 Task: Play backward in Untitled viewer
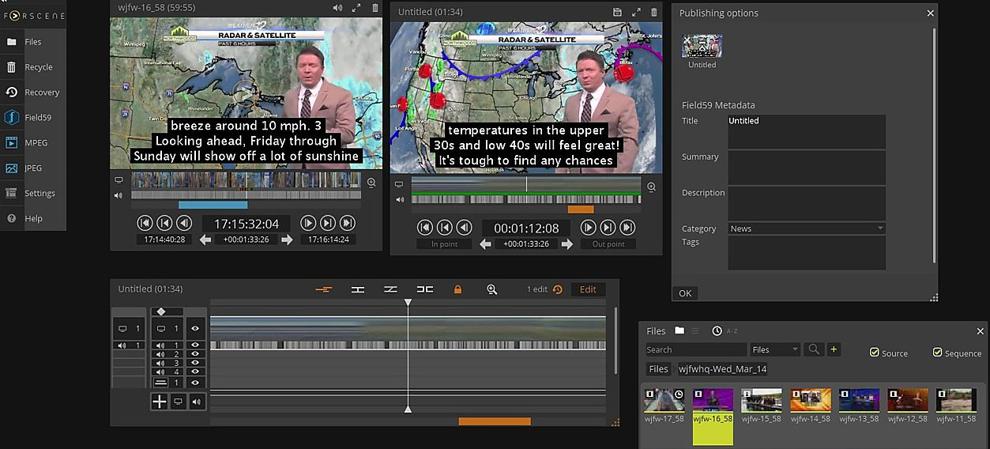[464, 227]
